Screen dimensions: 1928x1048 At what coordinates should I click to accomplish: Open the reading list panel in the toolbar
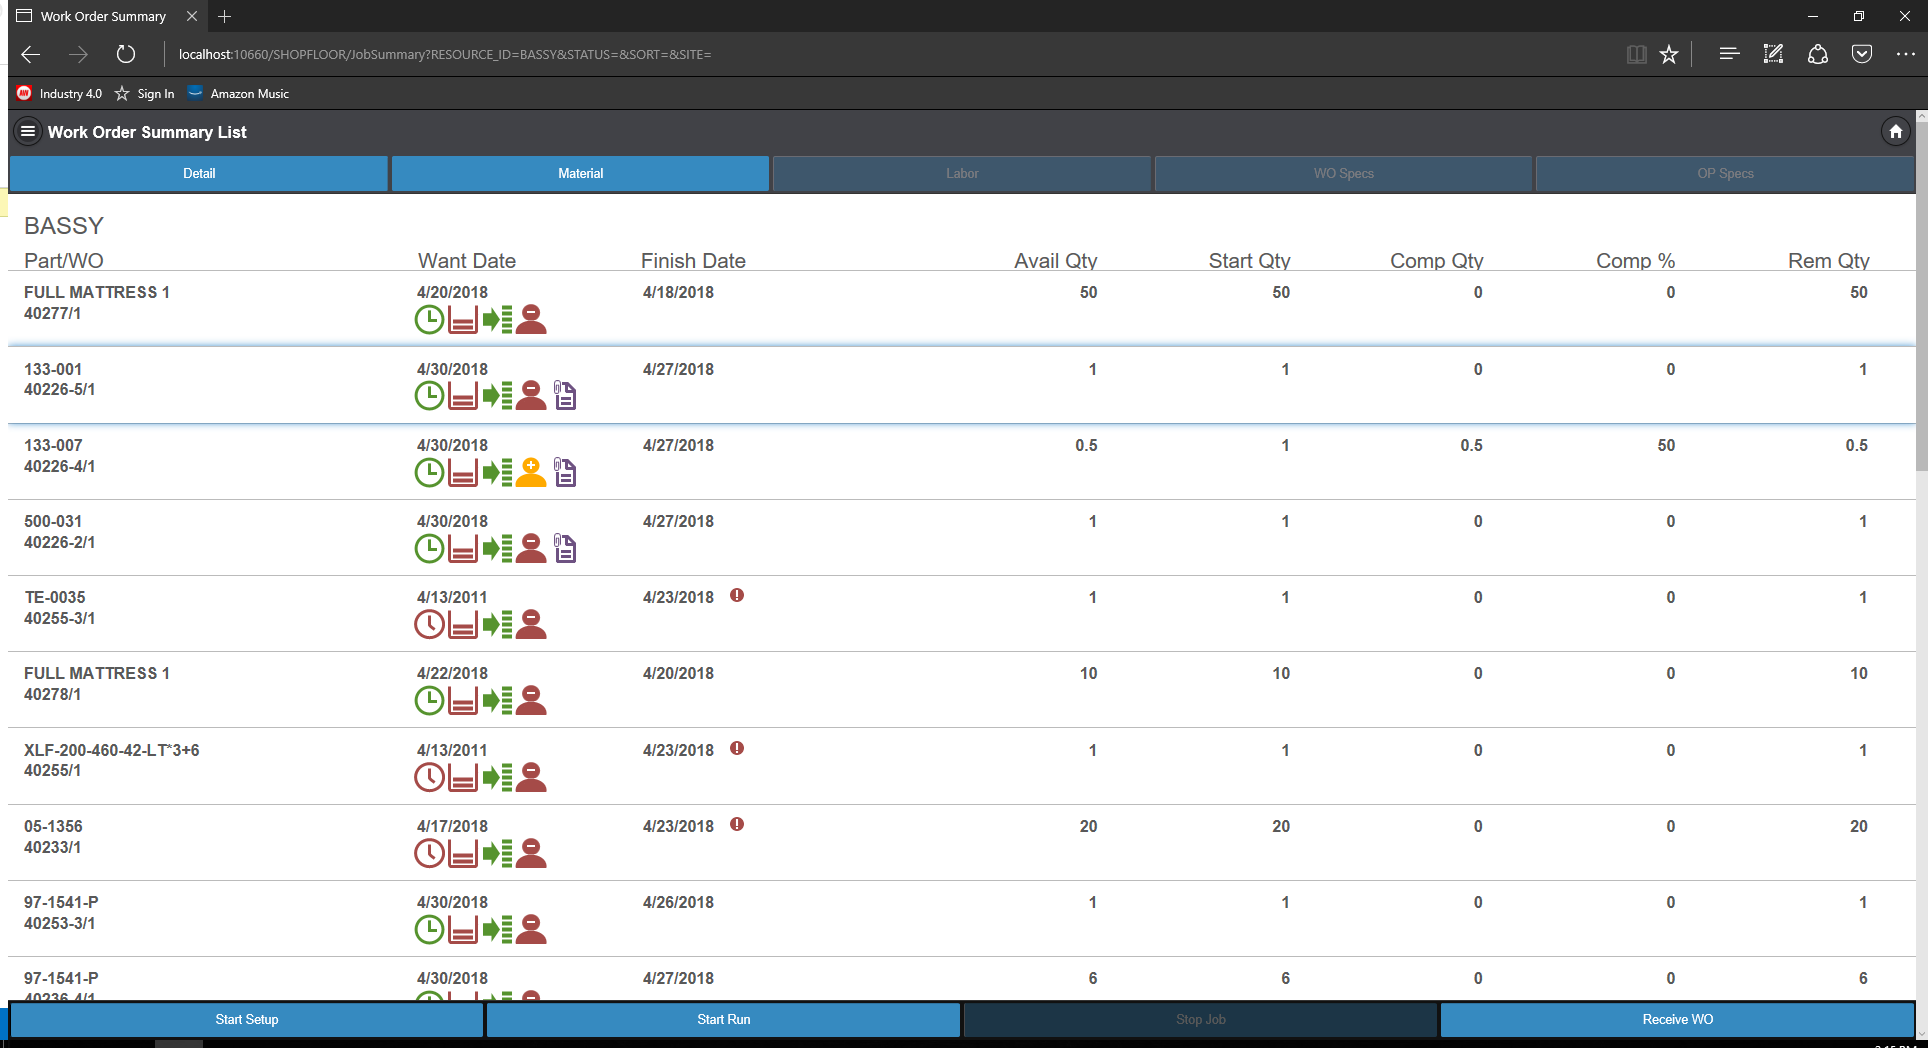coord(1729,54)
